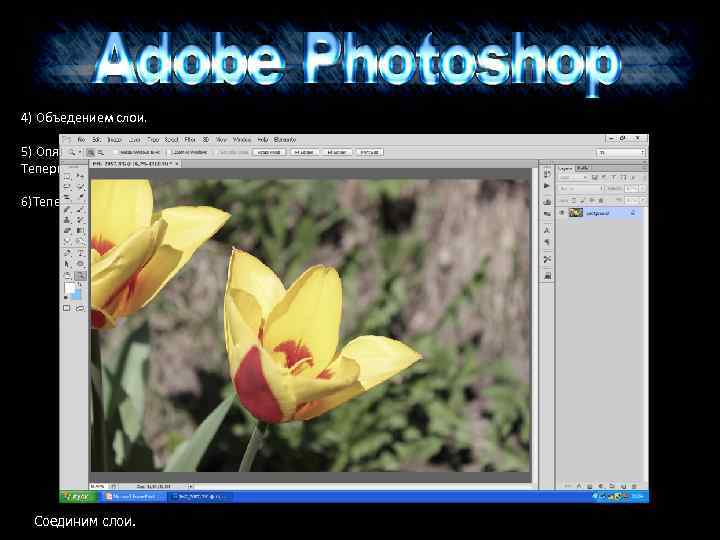Select the Rectangular Marquee tool
This screenshot has height=540, width=720.
(67, 177)
